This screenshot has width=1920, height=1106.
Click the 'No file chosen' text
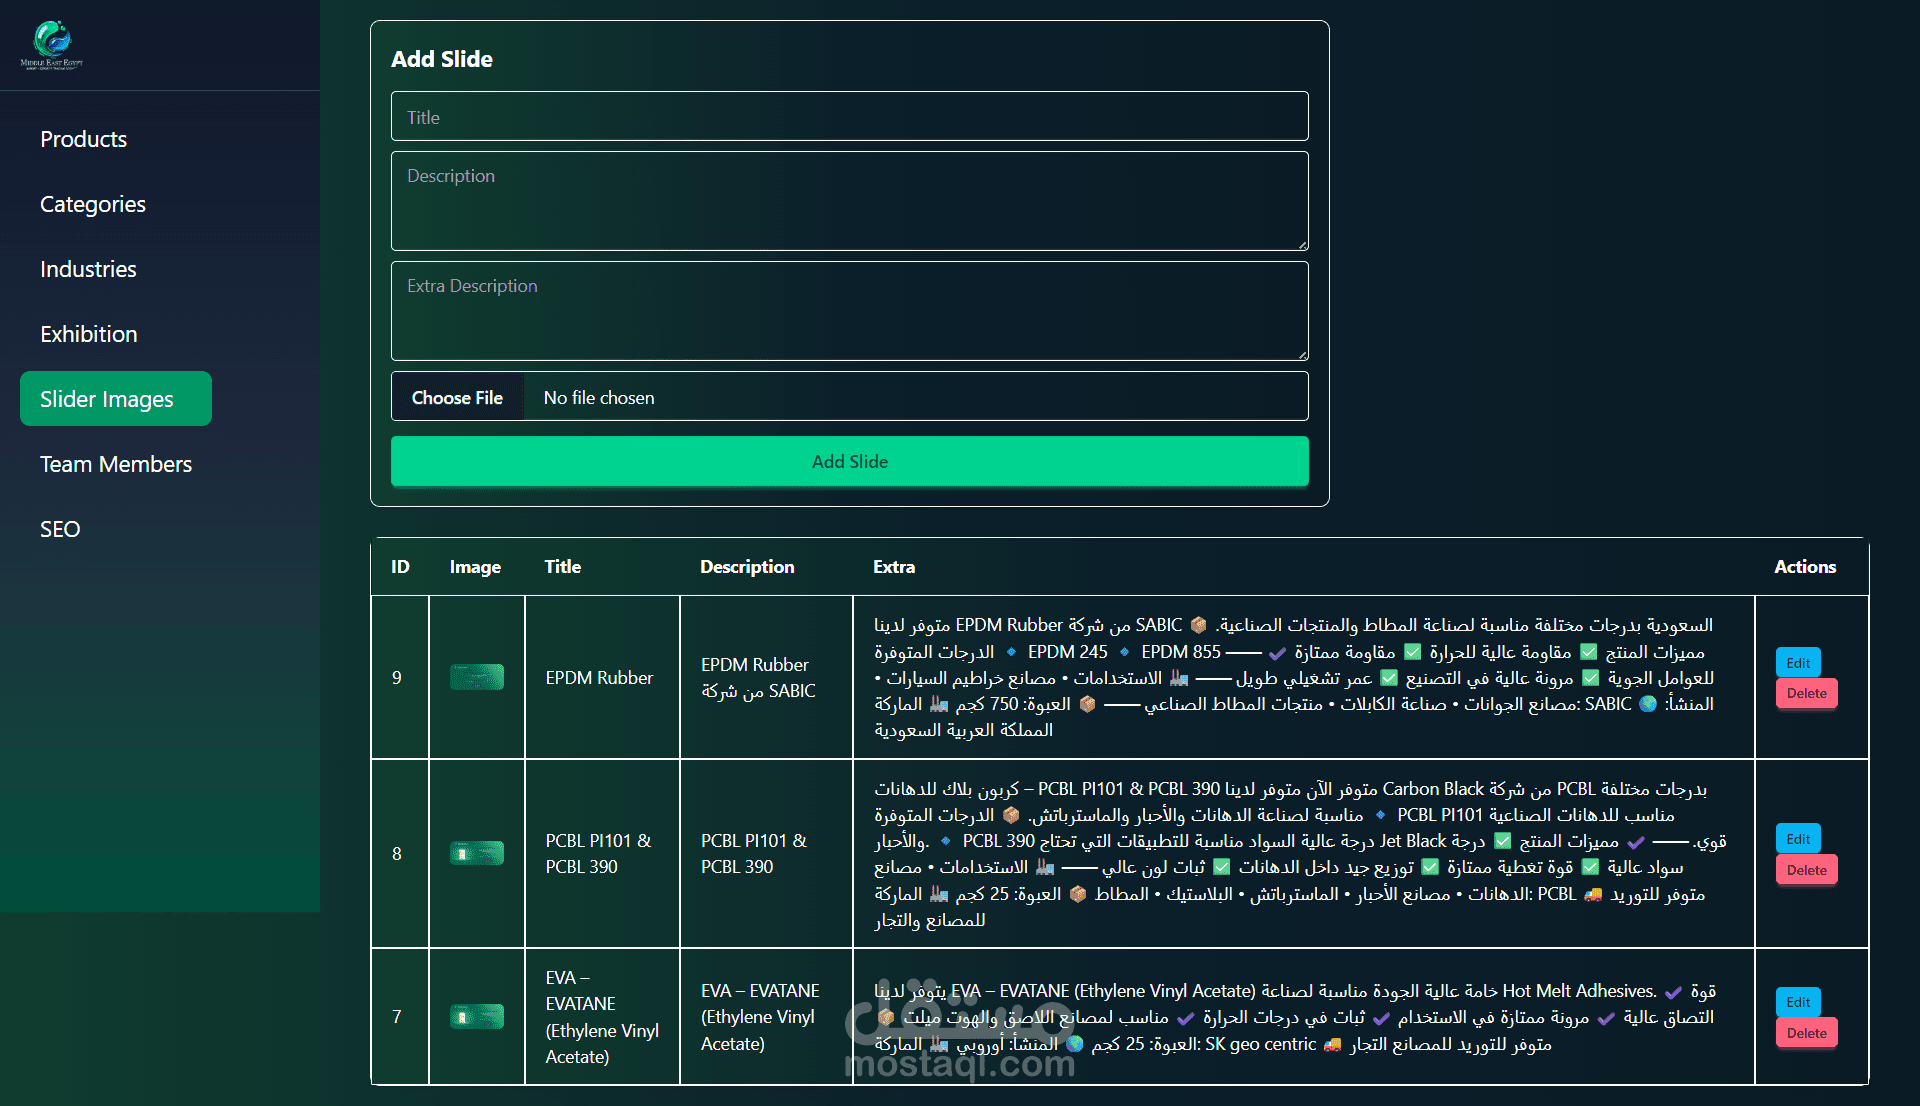[599, 398]
